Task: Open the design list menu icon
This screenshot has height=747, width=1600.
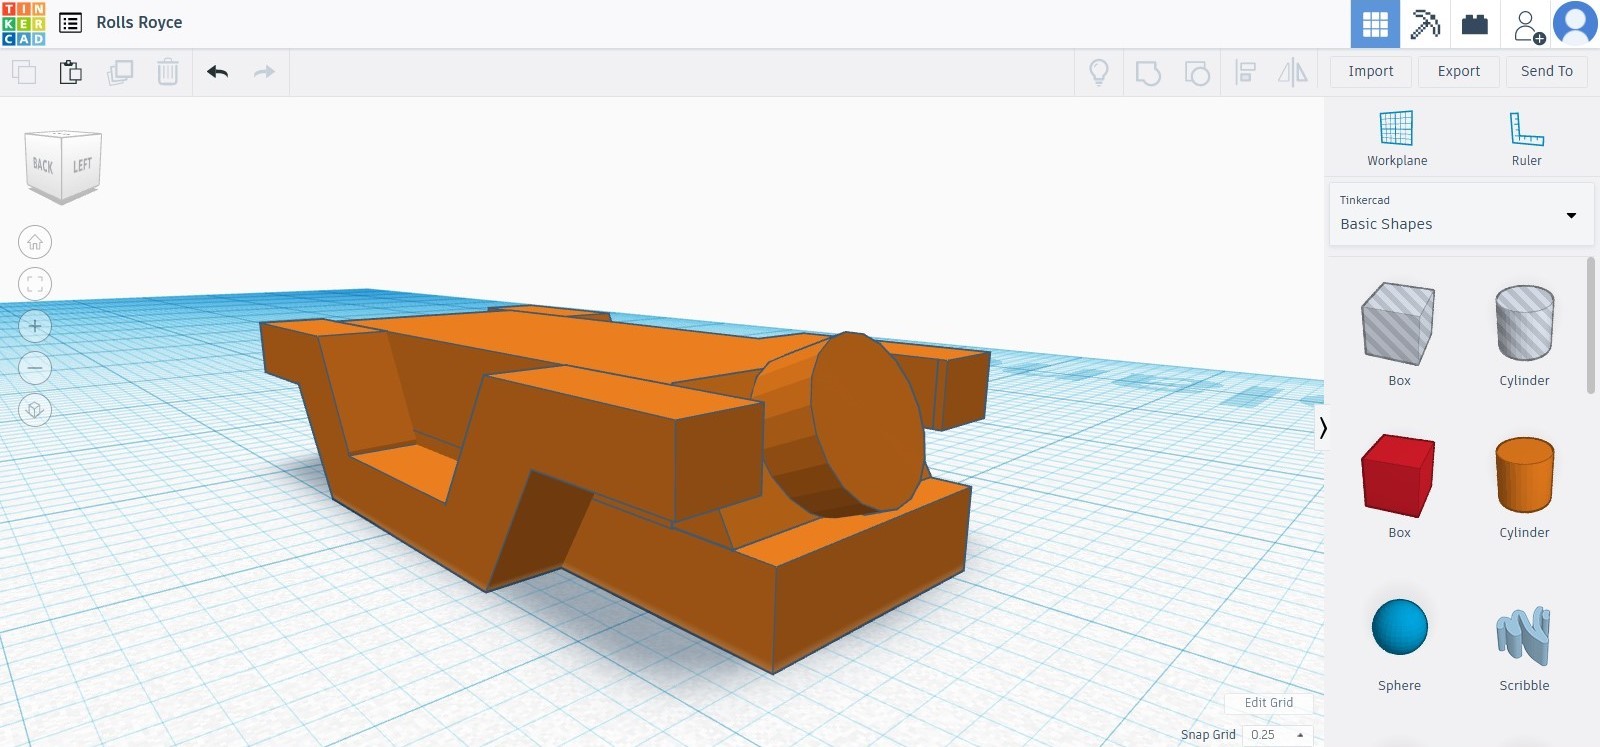Action: 70,23
